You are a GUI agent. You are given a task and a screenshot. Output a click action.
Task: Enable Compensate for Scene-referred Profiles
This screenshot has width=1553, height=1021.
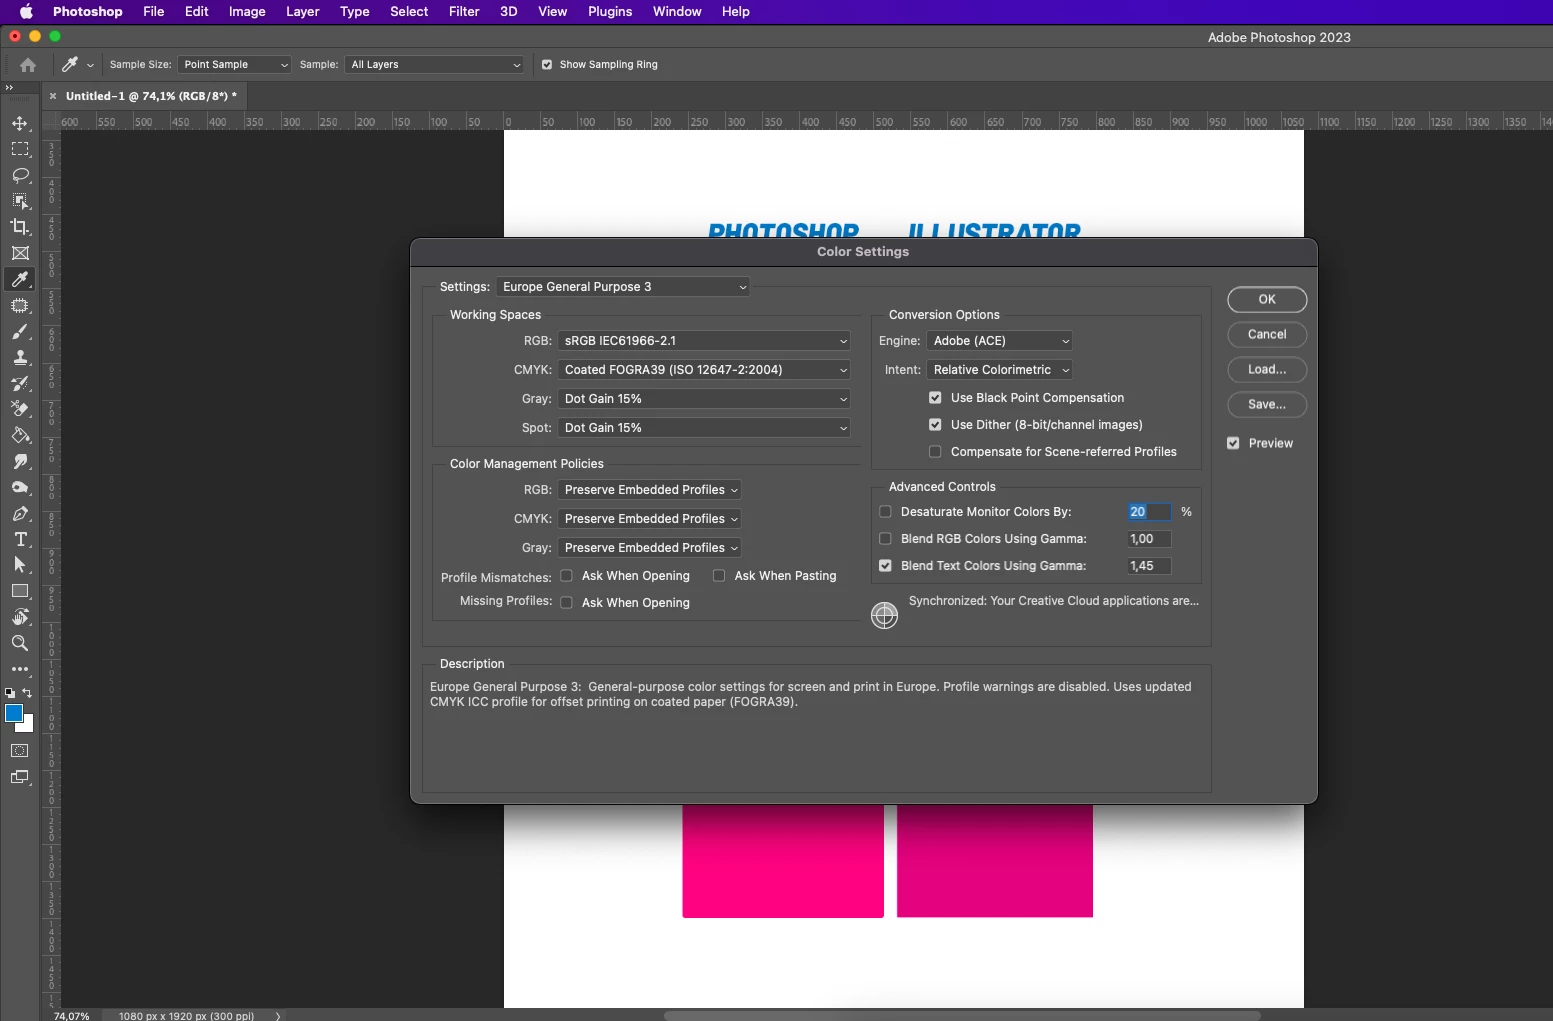point(935,452)
